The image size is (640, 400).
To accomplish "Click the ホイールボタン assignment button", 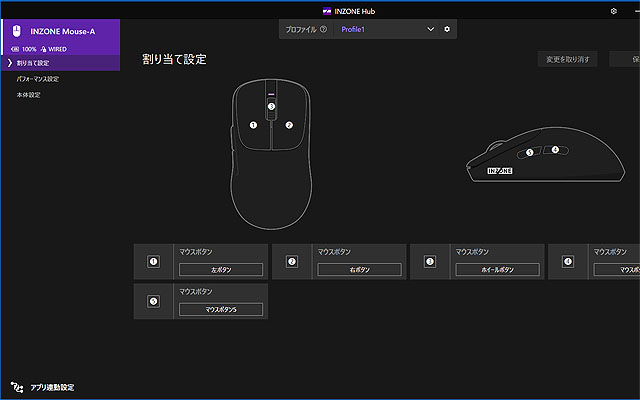I will [497, 269].
